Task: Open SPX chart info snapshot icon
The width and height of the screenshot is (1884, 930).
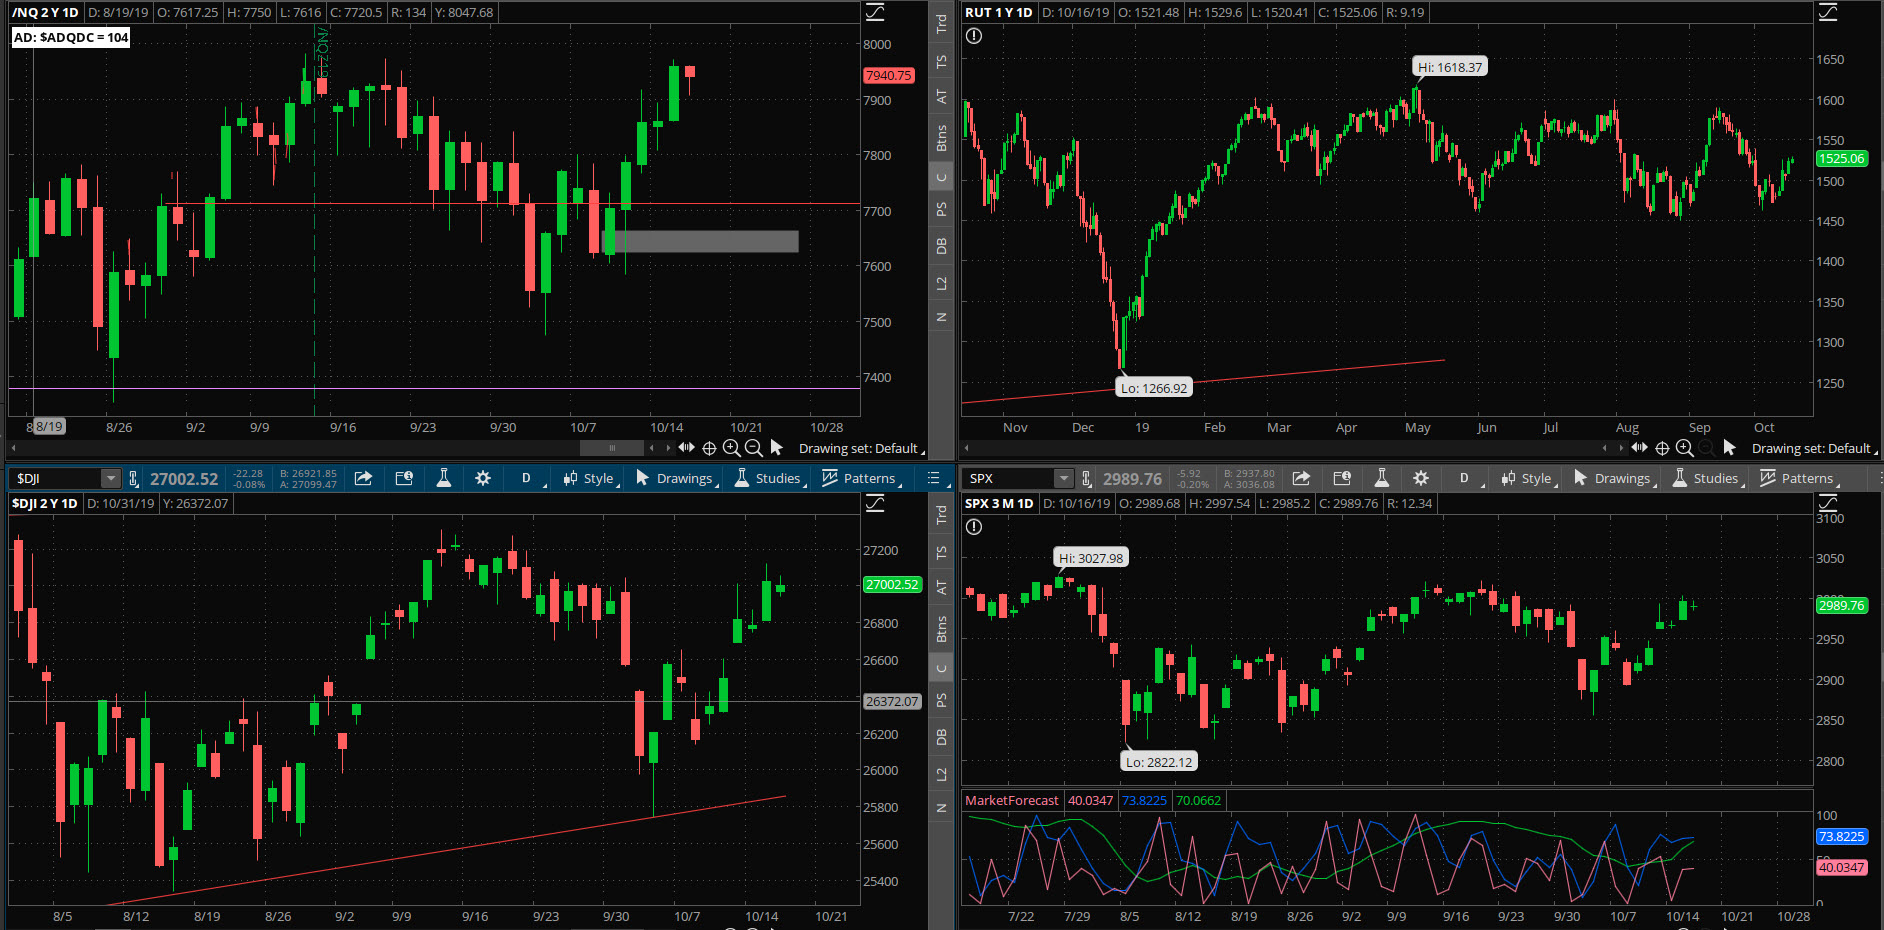Action: (1342, 478)
